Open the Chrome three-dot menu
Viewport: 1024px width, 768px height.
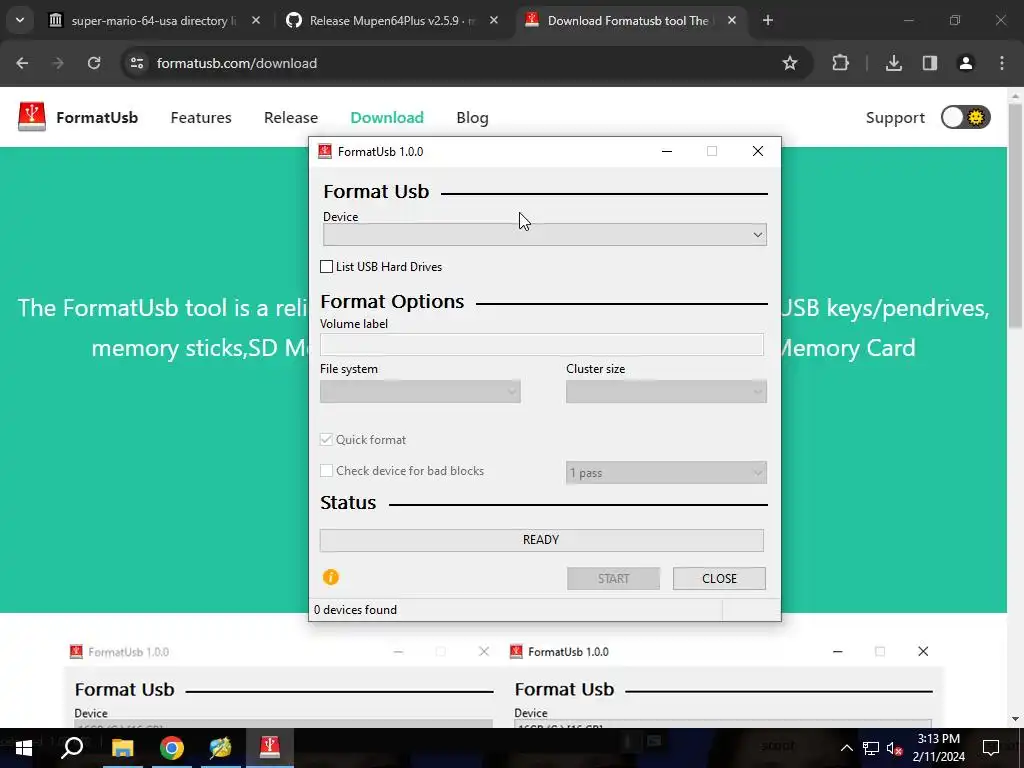(x=1002, y=63)
